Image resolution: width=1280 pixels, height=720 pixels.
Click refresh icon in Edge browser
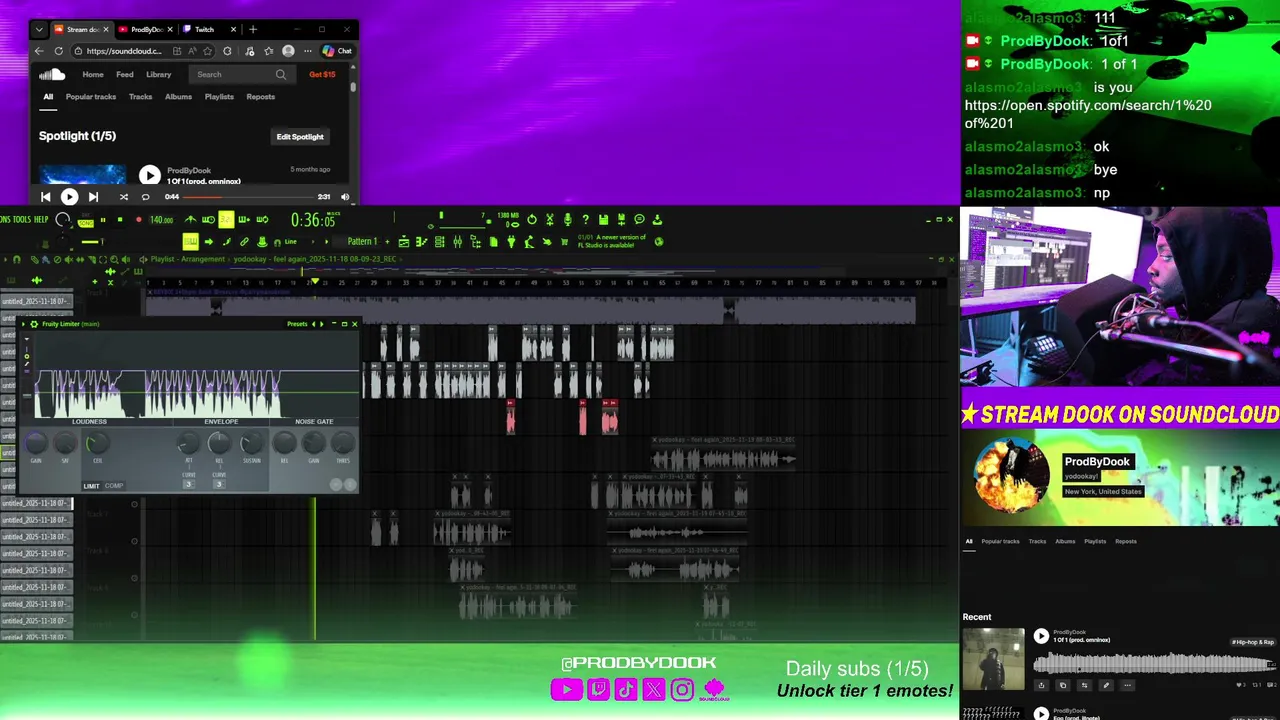tap(58, 51)
